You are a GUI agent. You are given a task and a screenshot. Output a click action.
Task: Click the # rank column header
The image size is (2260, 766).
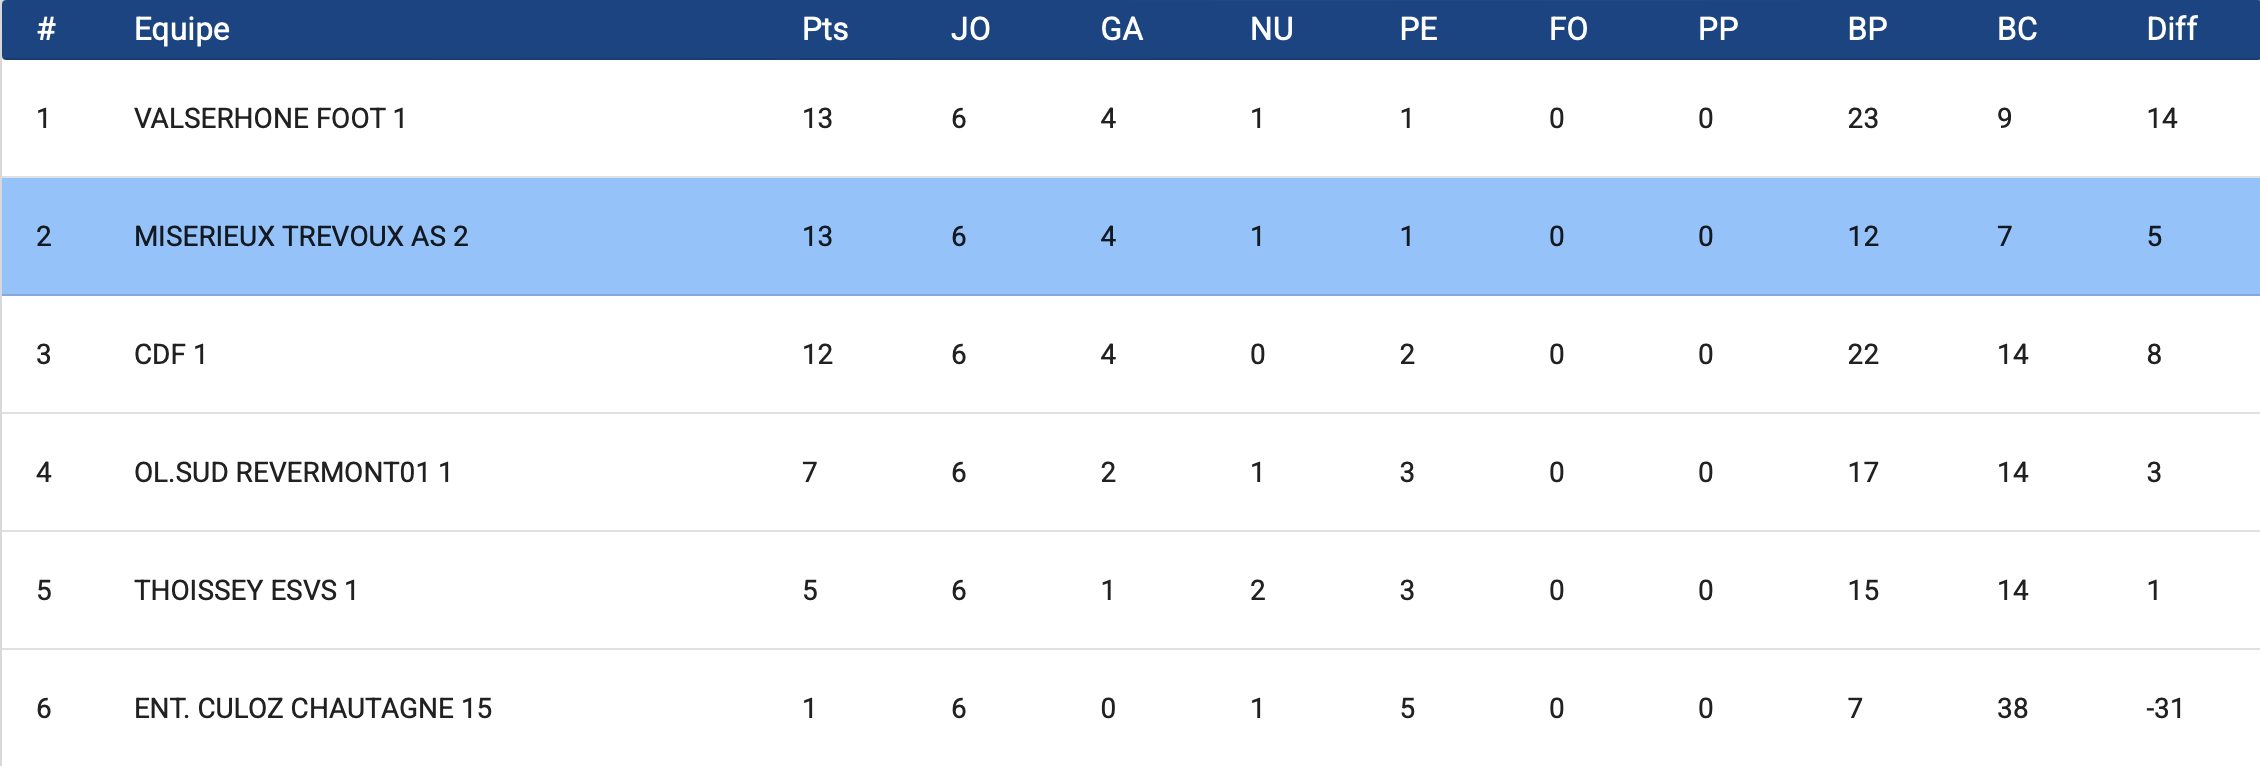pos(46,29)
